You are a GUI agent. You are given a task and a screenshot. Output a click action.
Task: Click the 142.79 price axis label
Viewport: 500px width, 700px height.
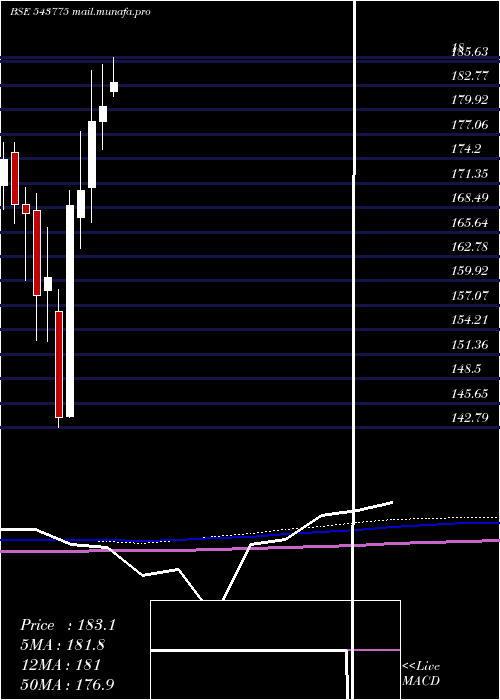[470, 418]
